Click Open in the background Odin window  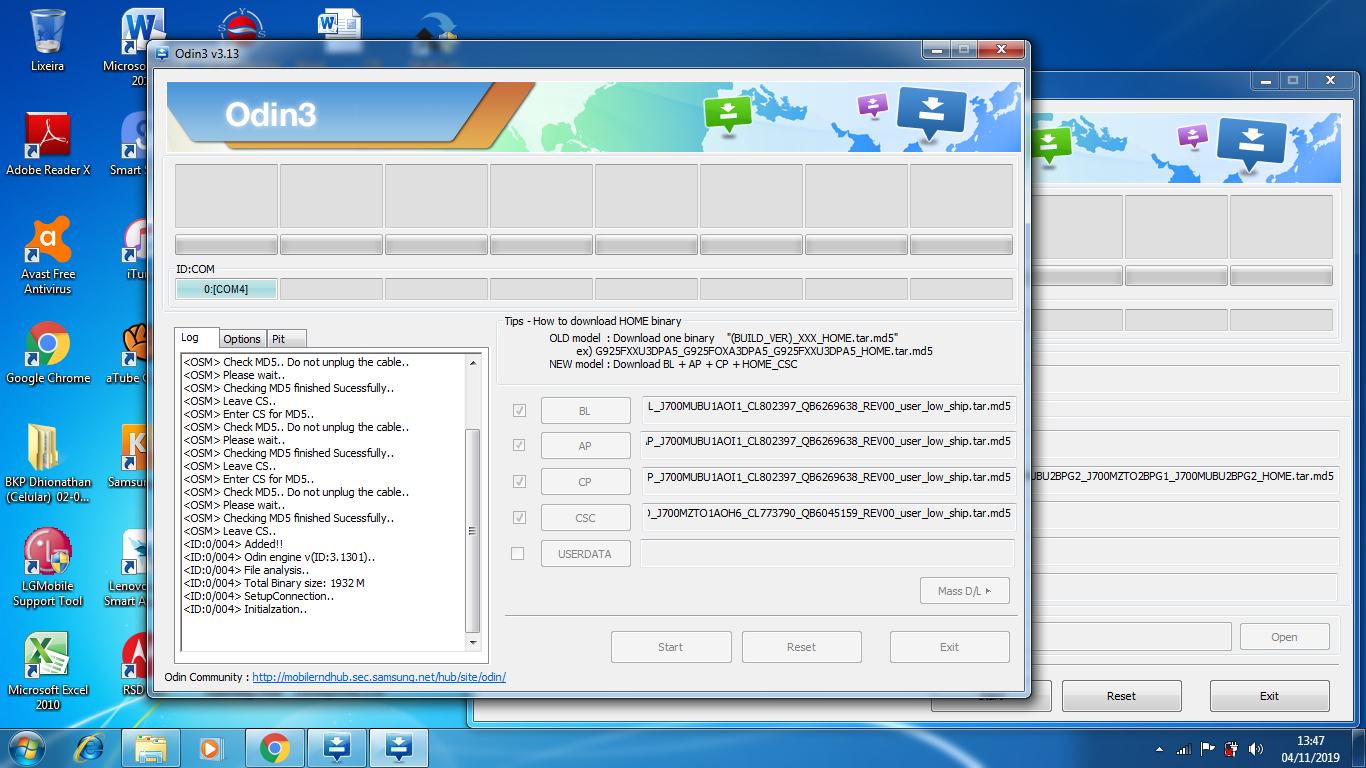click(x=1284, y=637)
